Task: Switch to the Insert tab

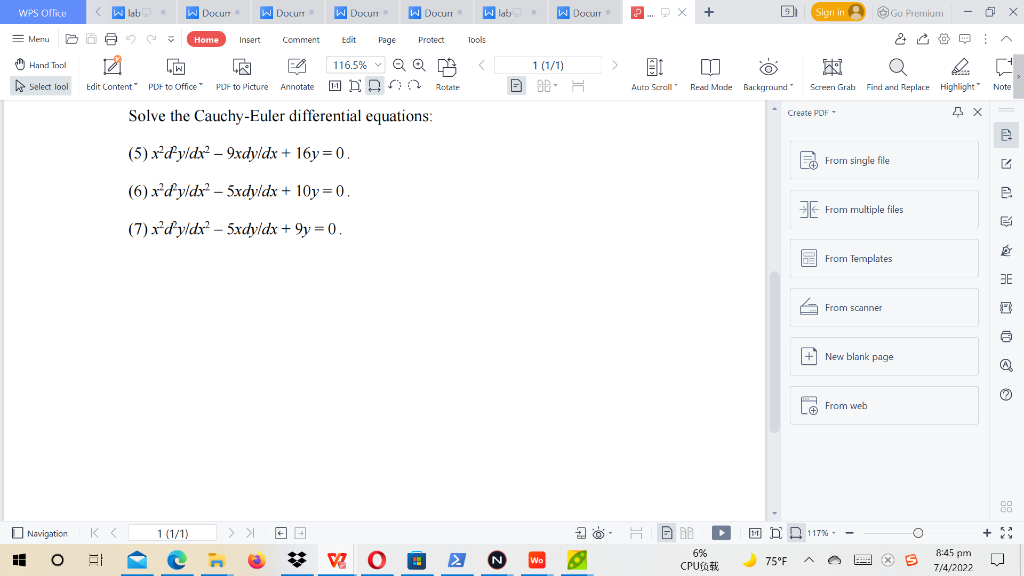Action: 249,40
